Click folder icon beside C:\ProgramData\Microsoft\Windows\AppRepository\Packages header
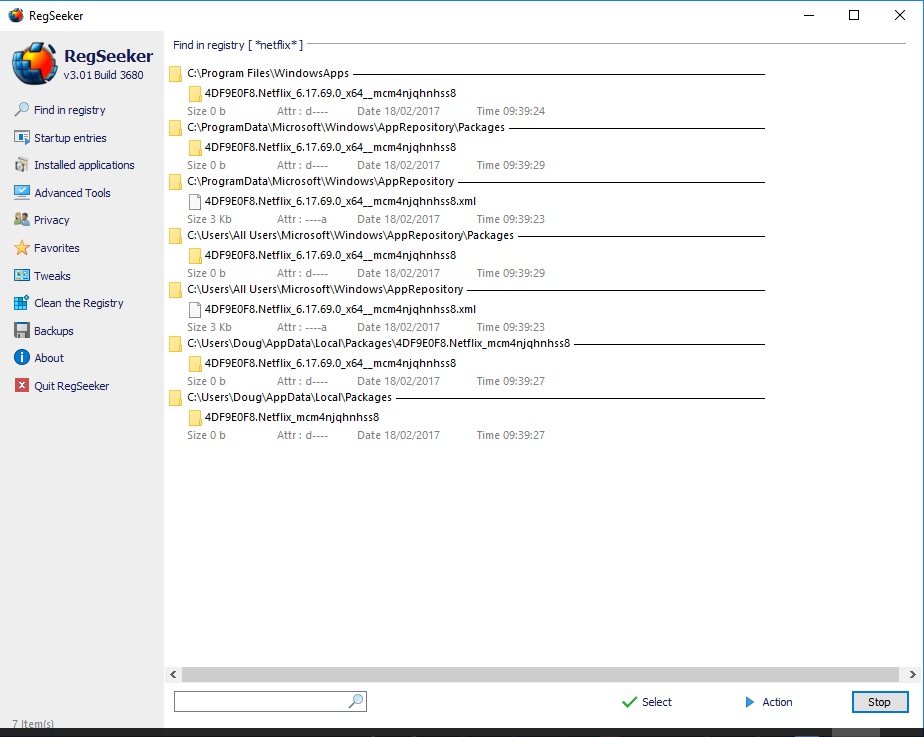 coord(175,128)
